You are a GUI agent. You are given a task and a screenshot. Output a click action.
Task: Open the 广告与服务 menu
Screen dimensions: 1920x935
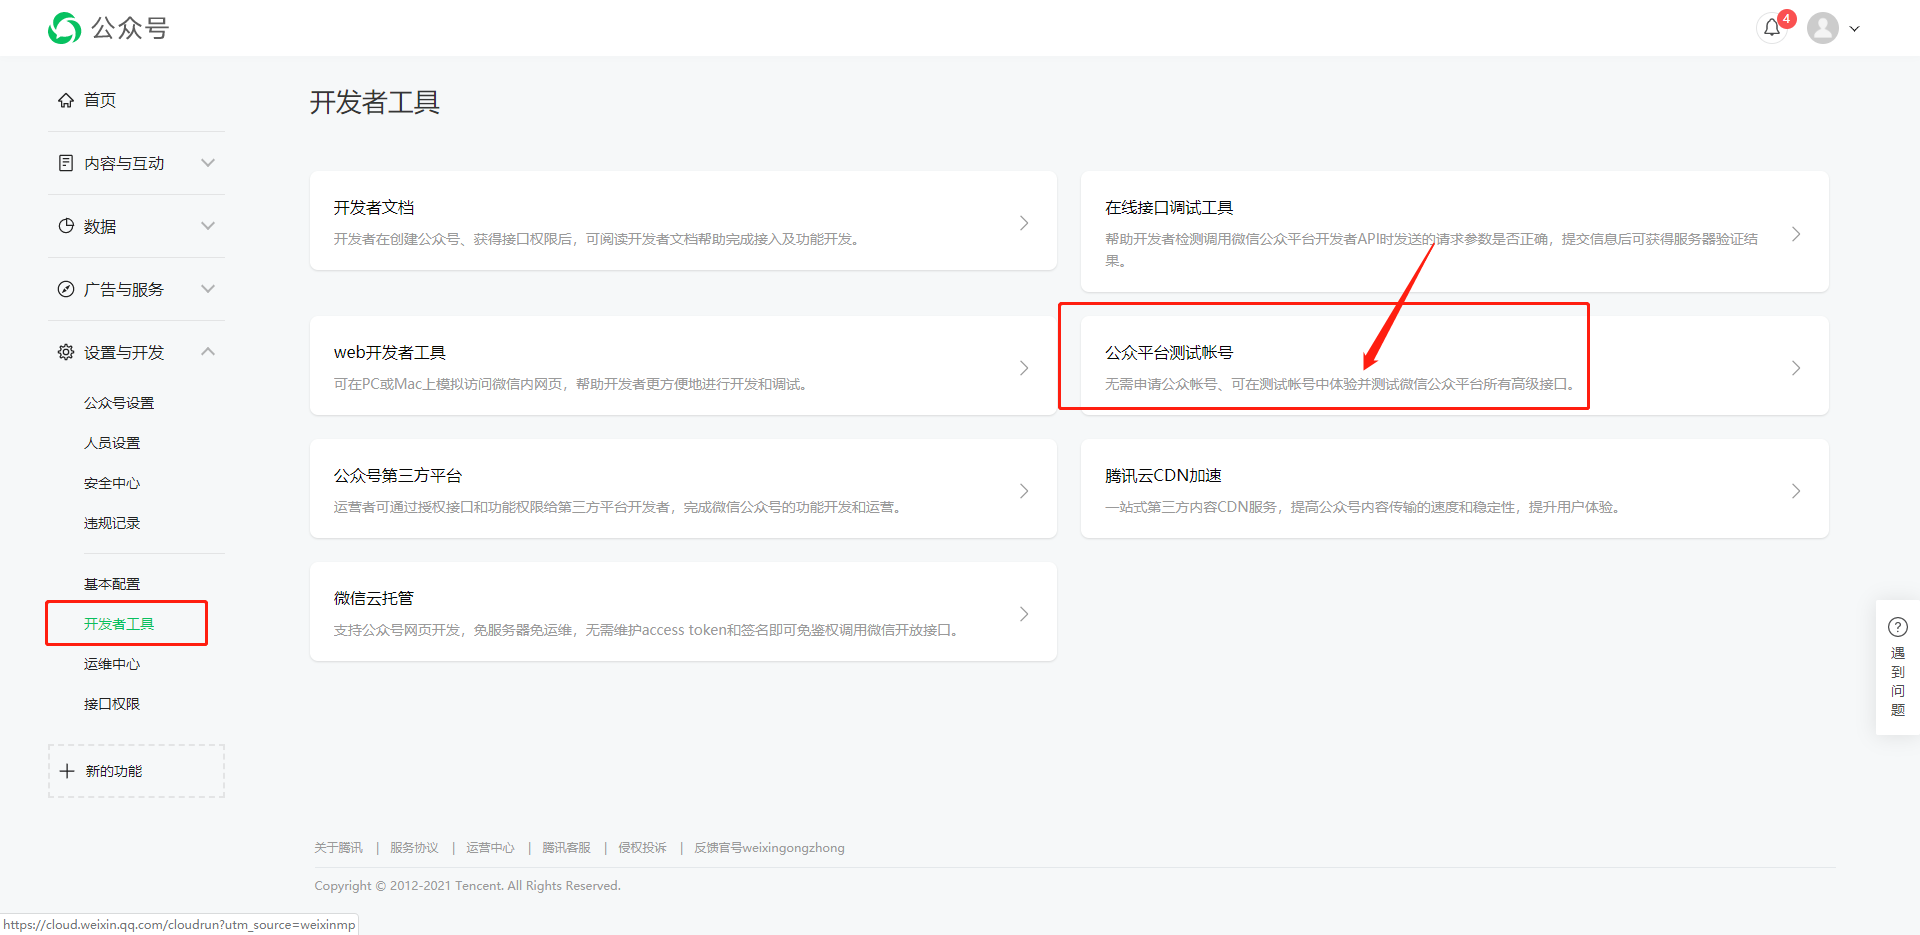coord(136,289)
